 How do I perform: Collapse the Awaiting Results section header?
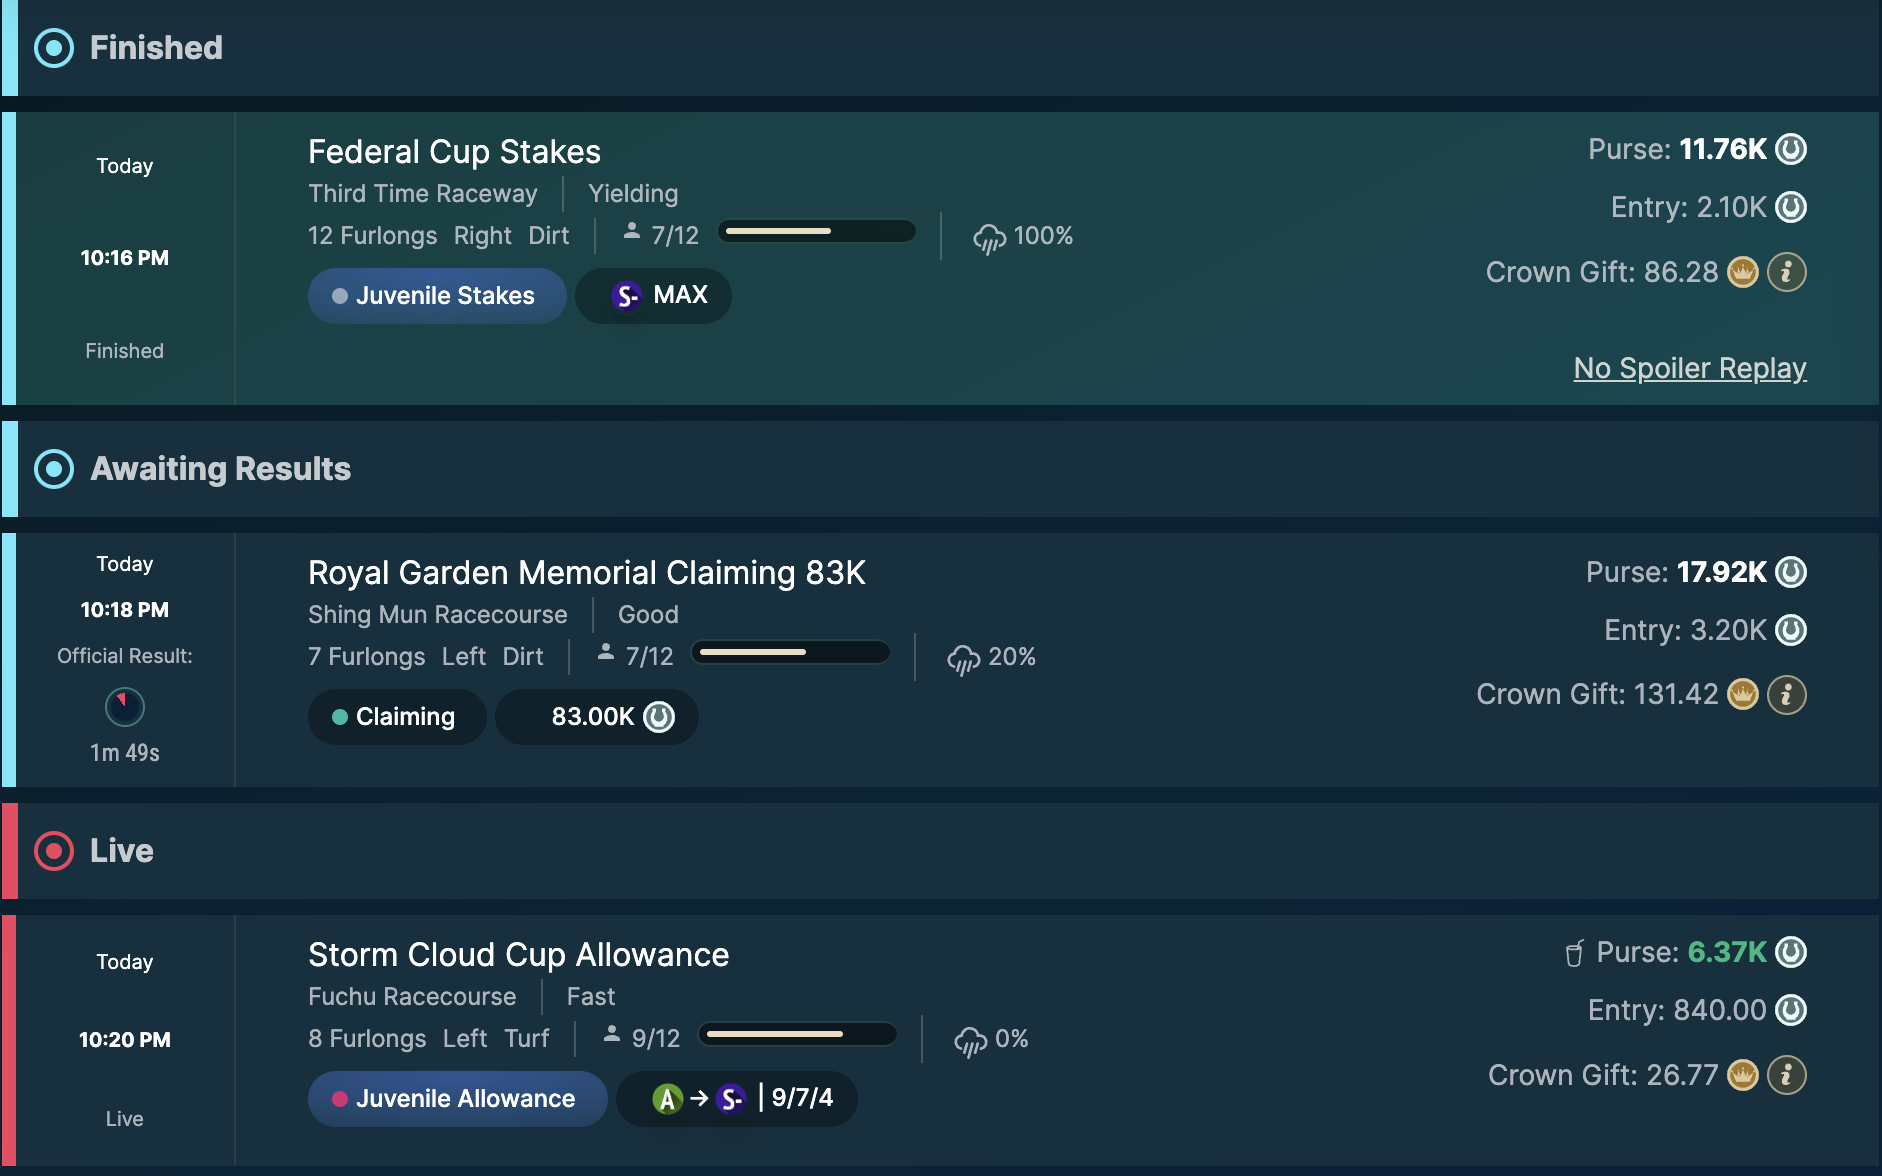coord(220,469)
